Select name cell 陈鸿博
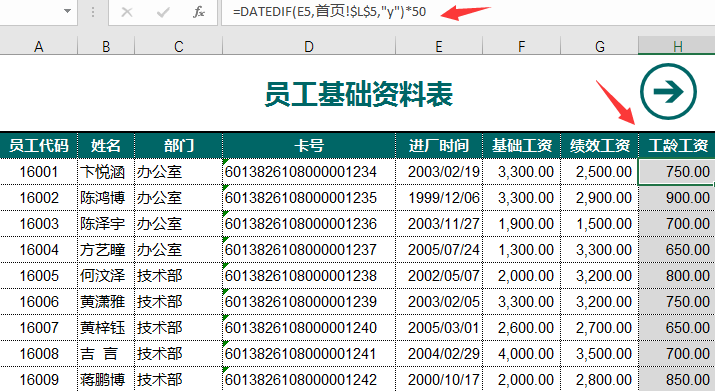The width and height of the screenshot is (715, 391). [106, 198]
